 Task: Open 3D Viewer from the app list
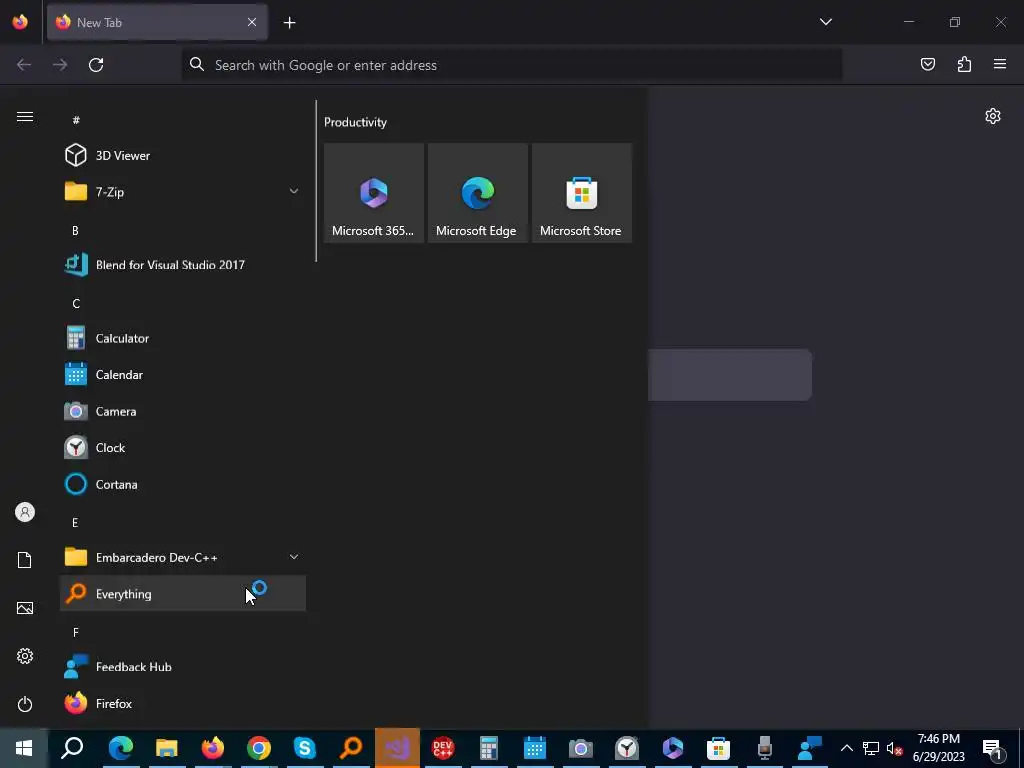point(182,155)
